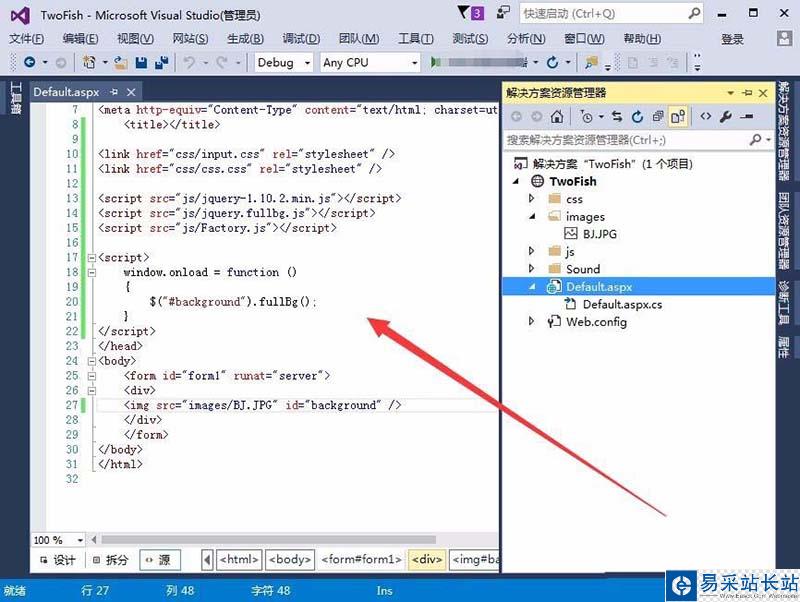
Task: Click the Undo toolbar icon
Action: click(x=189, y=62)
